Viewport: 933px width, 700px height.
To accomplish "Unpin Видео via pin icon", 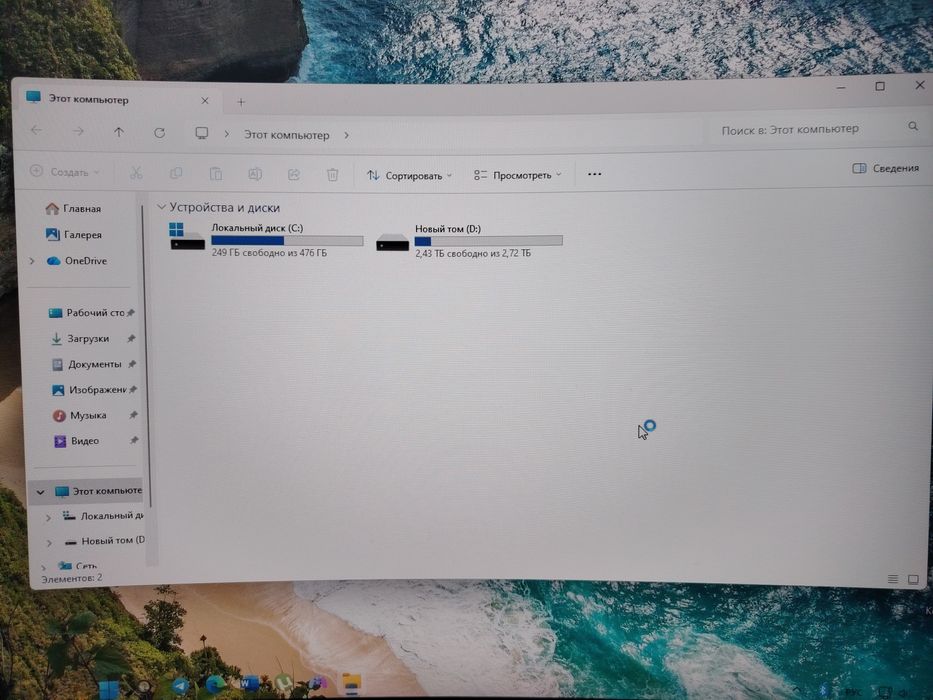I will pyautogui.click(x=134, y=440).
